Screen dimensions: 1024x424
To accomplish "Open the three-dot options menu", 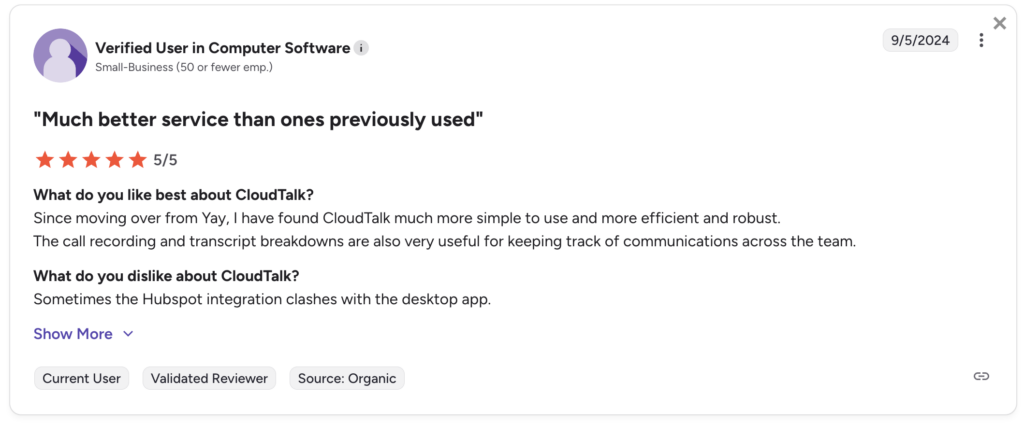I will tap(981, 40).
